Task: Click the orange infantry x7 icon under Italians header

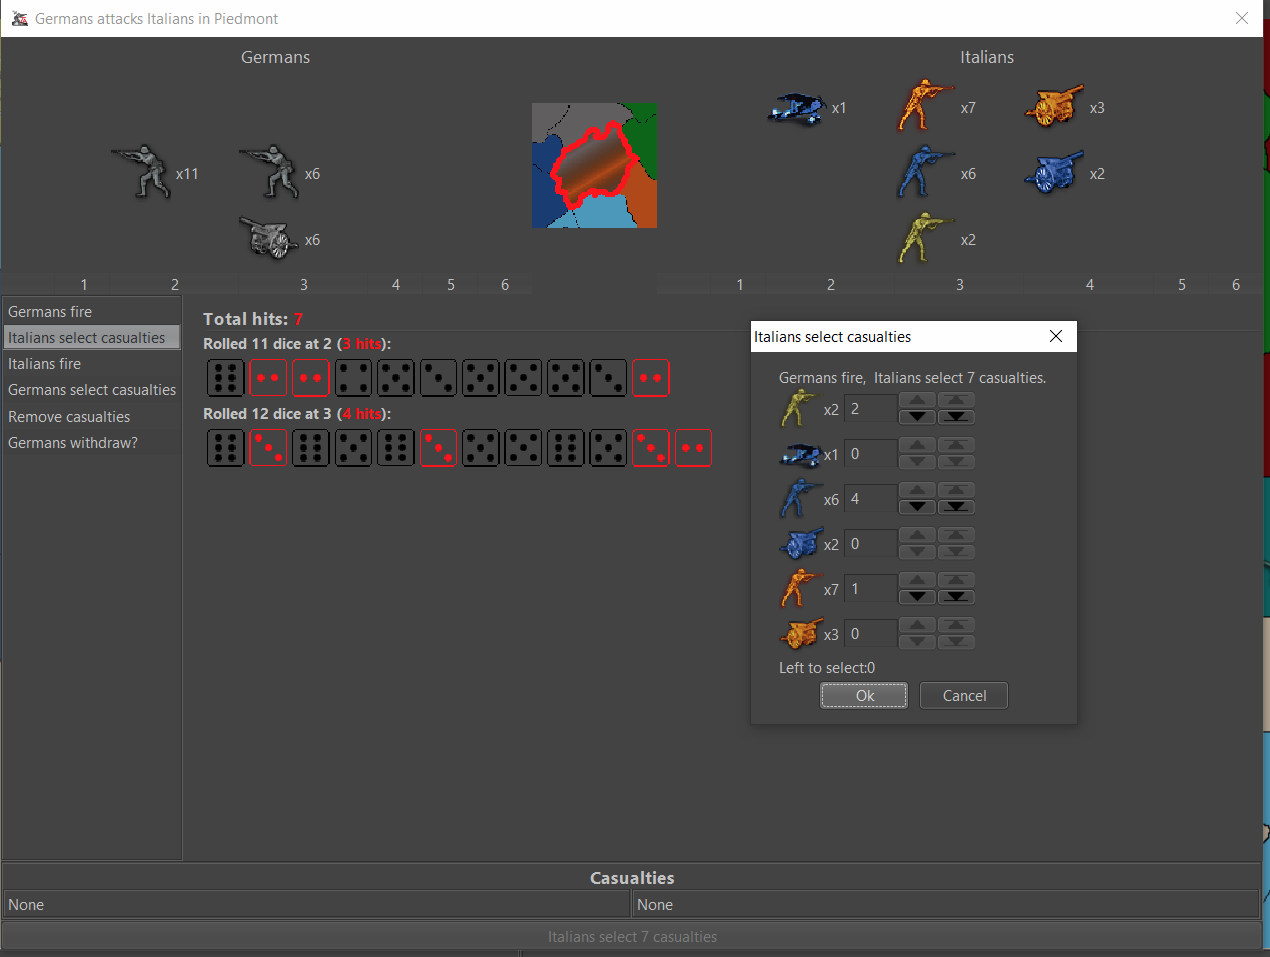Action: (x=925, y=107)
